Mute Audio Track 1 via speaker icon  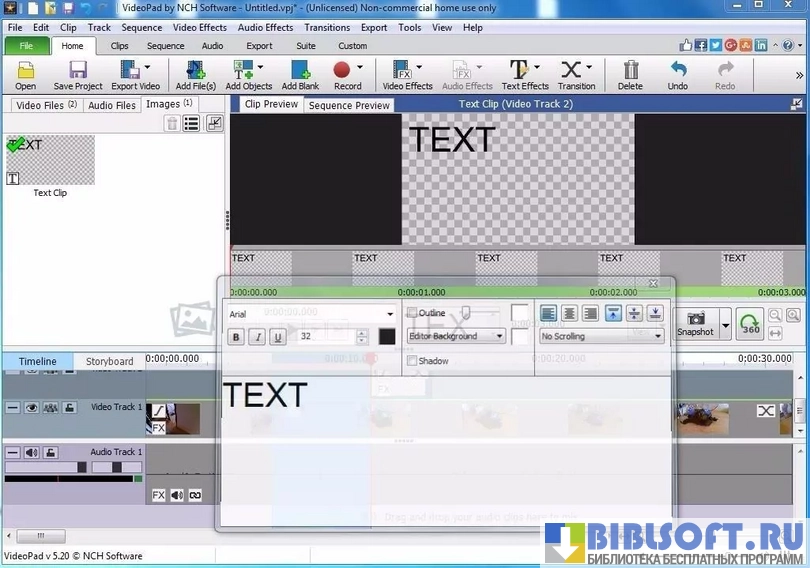point(33,452)
